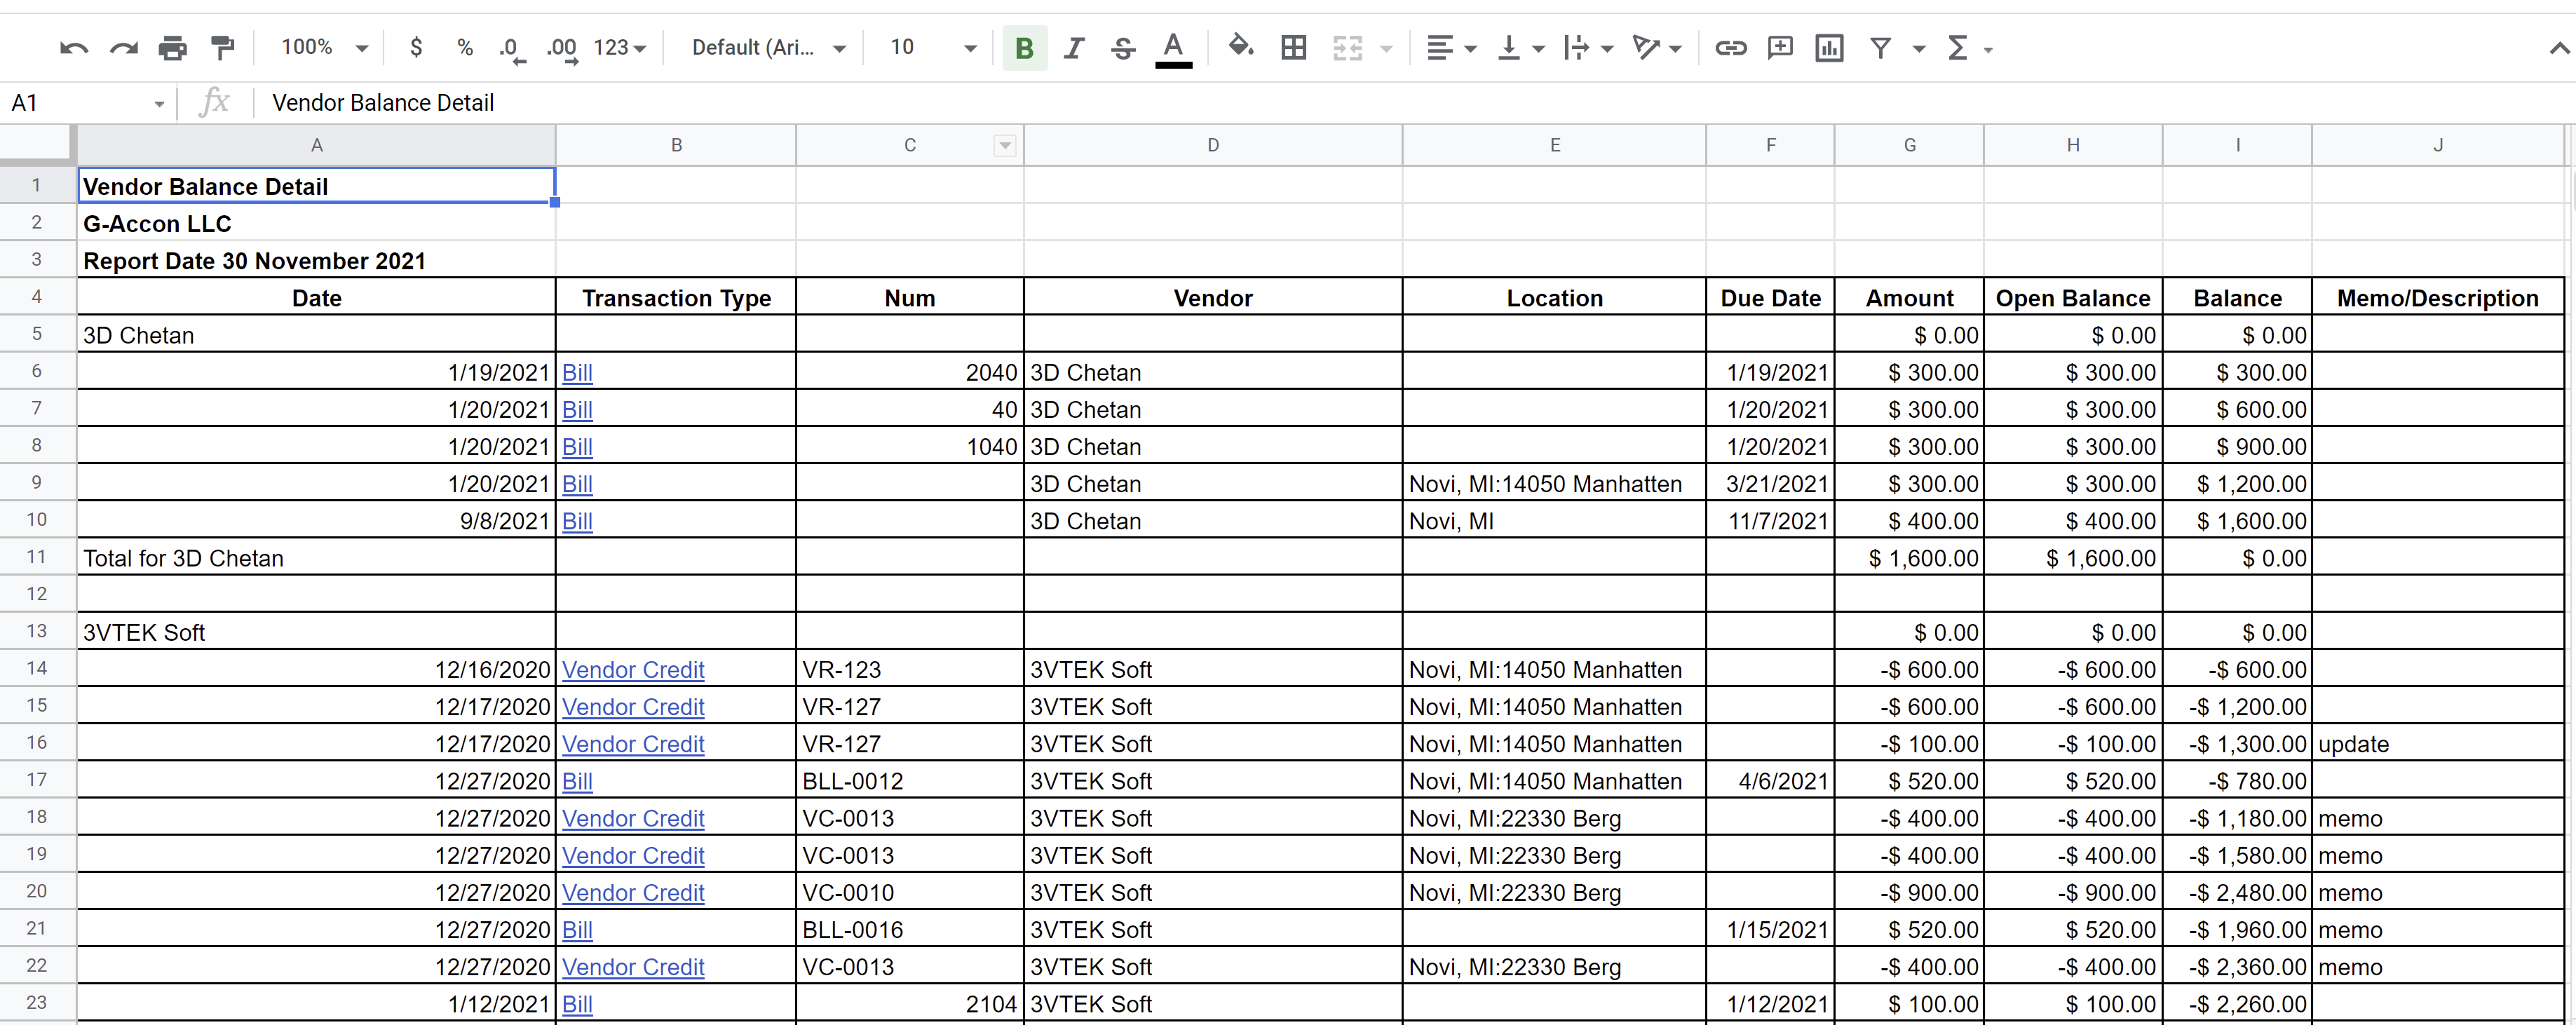Open horizontal align dropdown

pos(1451,48)
